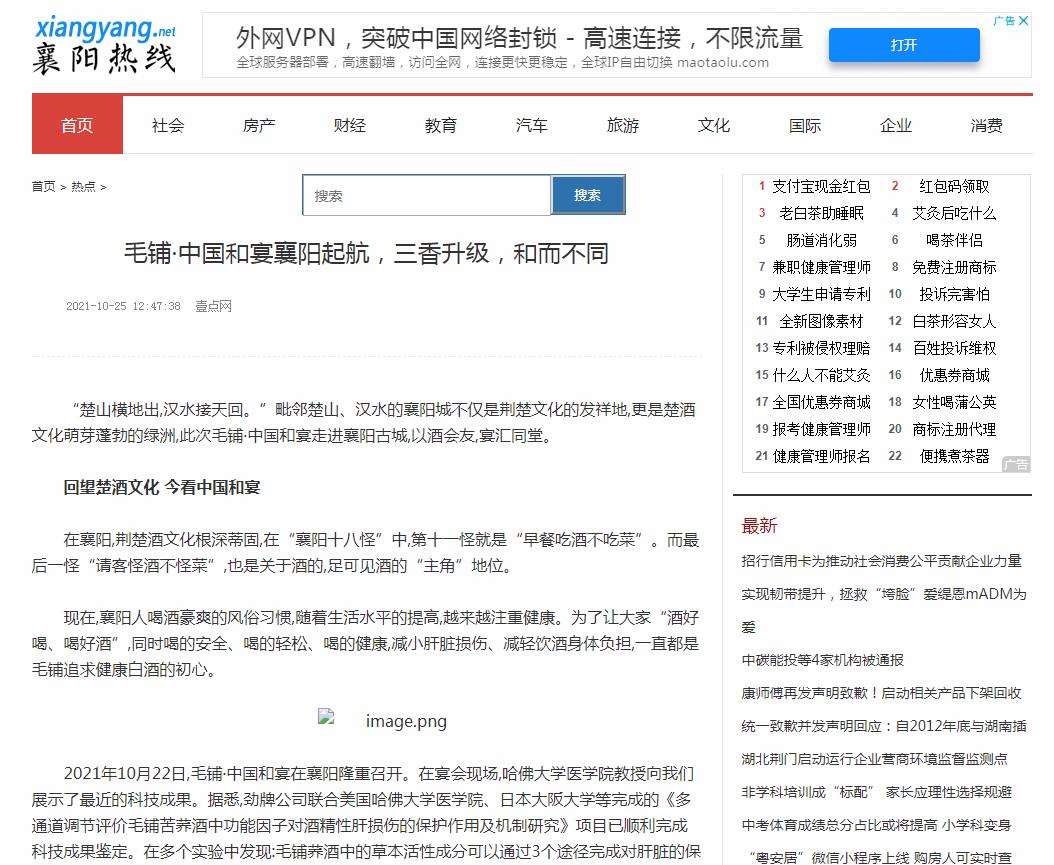Open ad link 女性喝蒲公英
This screenshot has width=1054, height=865.
955,402
